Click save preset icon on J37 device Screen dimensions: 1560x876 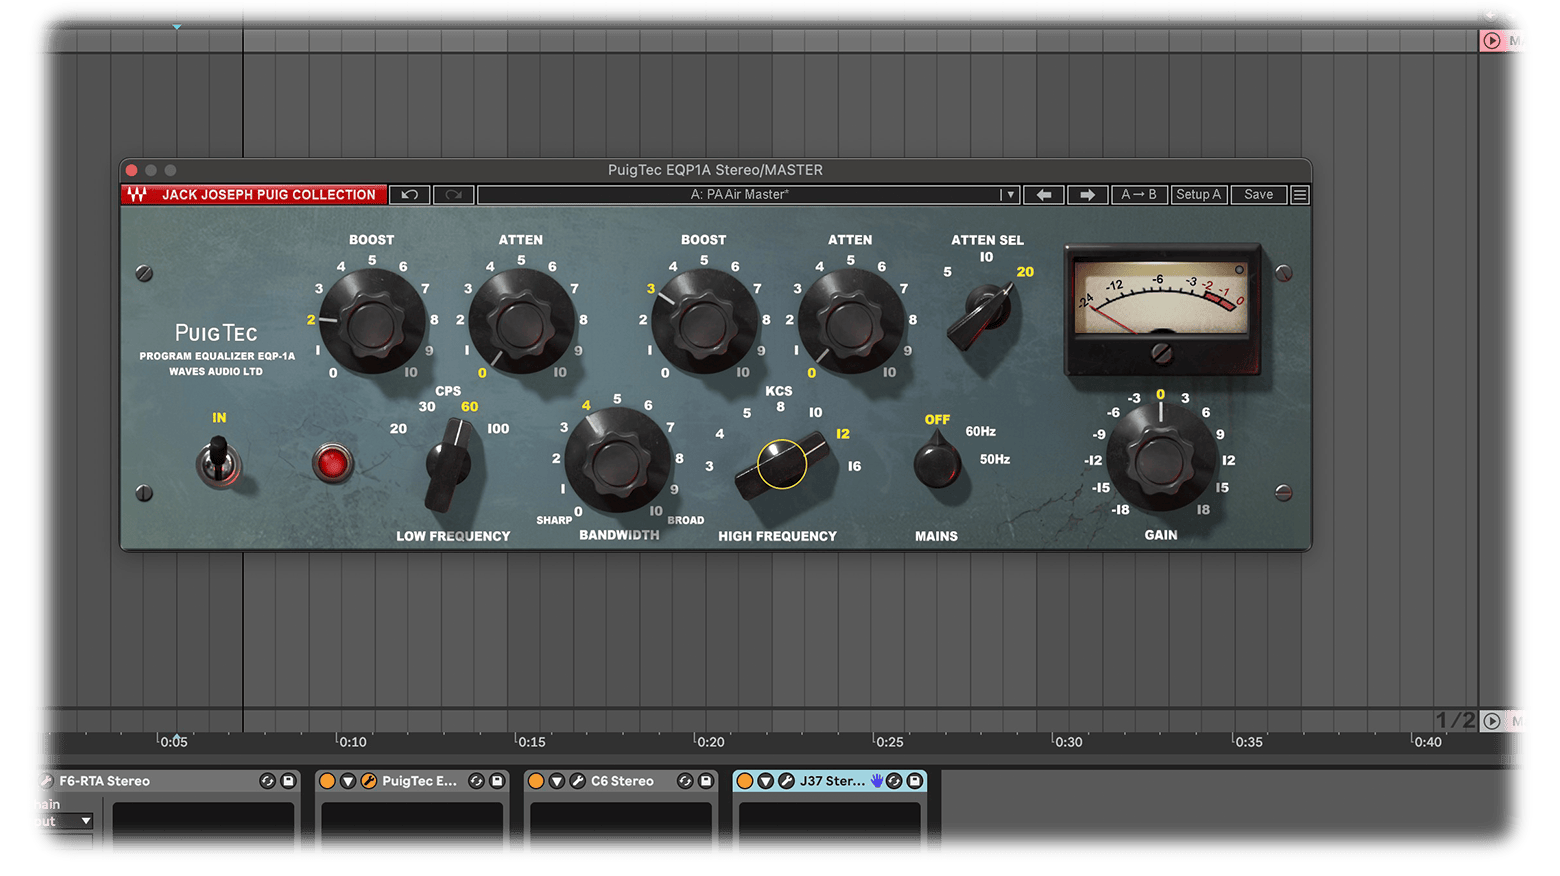pyautogui.click(x=914, y=781)
